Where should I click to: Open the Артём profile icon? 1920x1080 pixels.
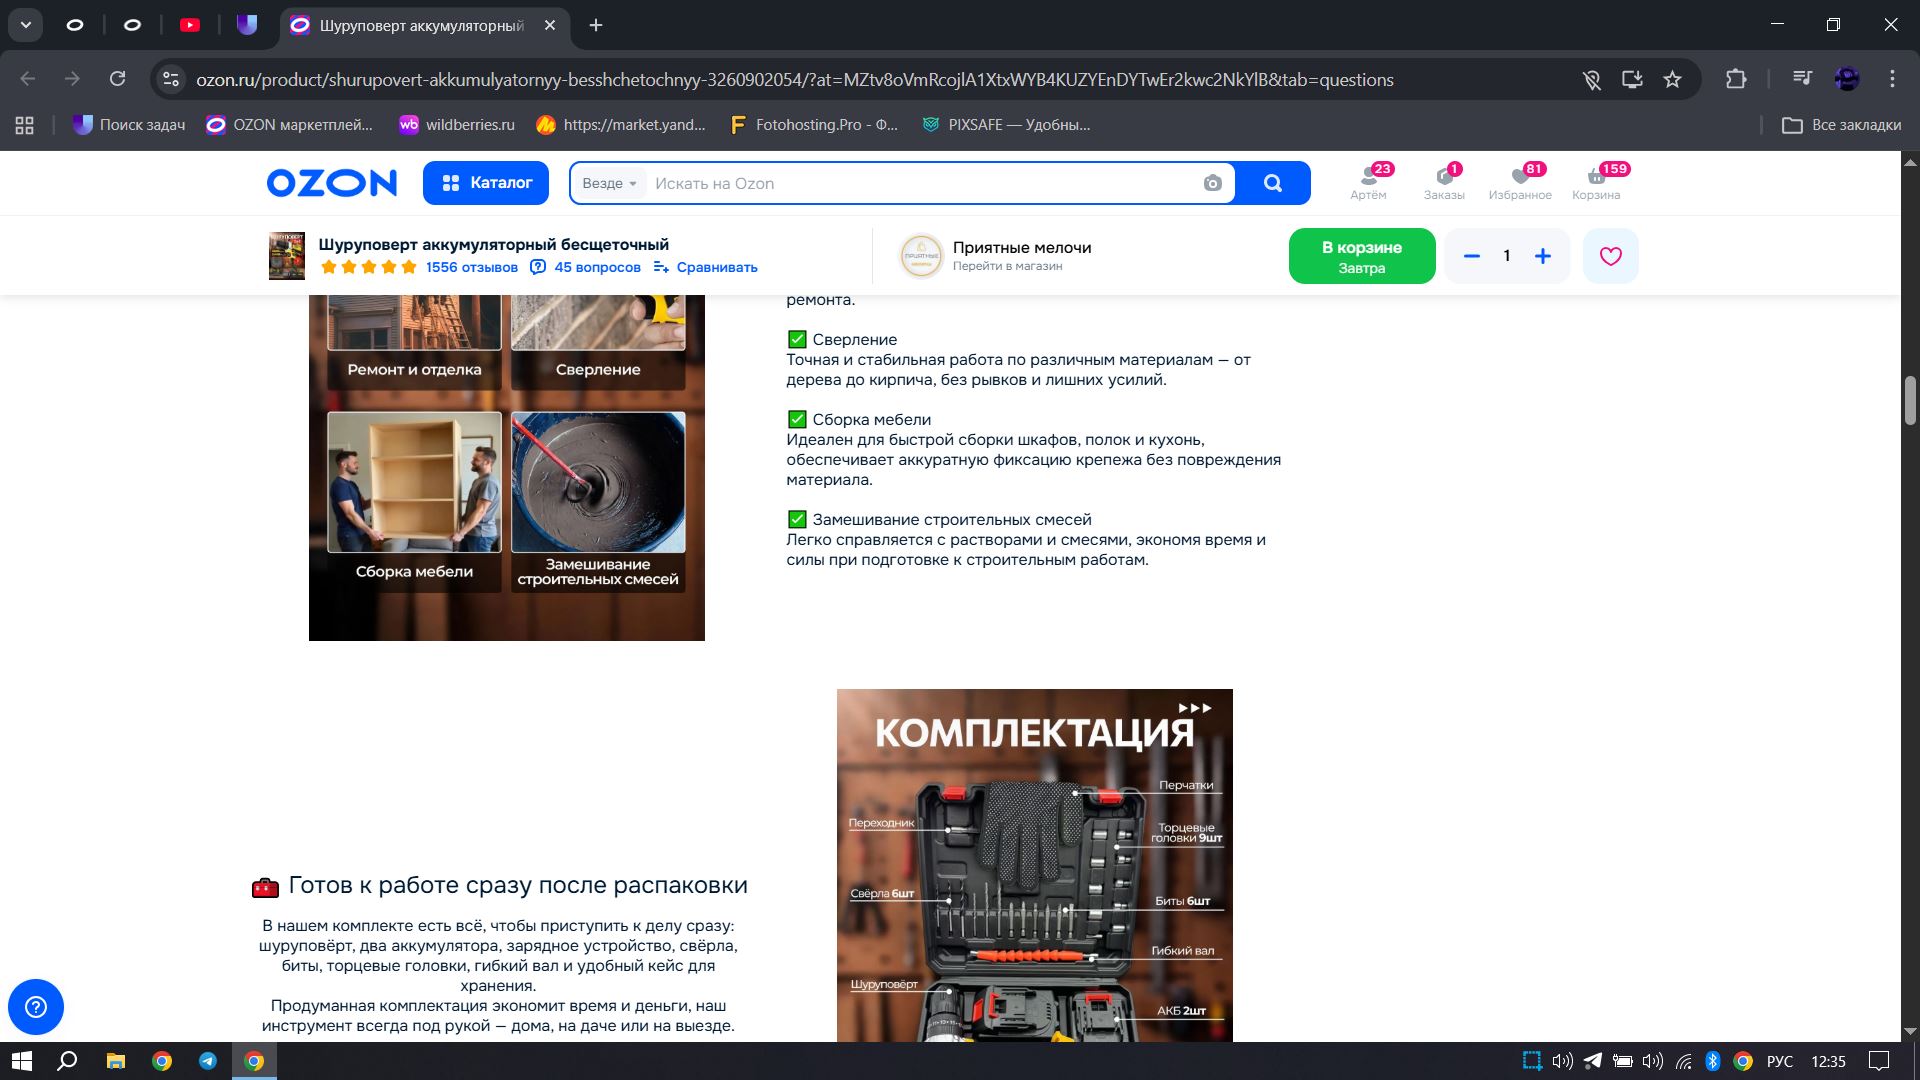tap(1368, 182)
